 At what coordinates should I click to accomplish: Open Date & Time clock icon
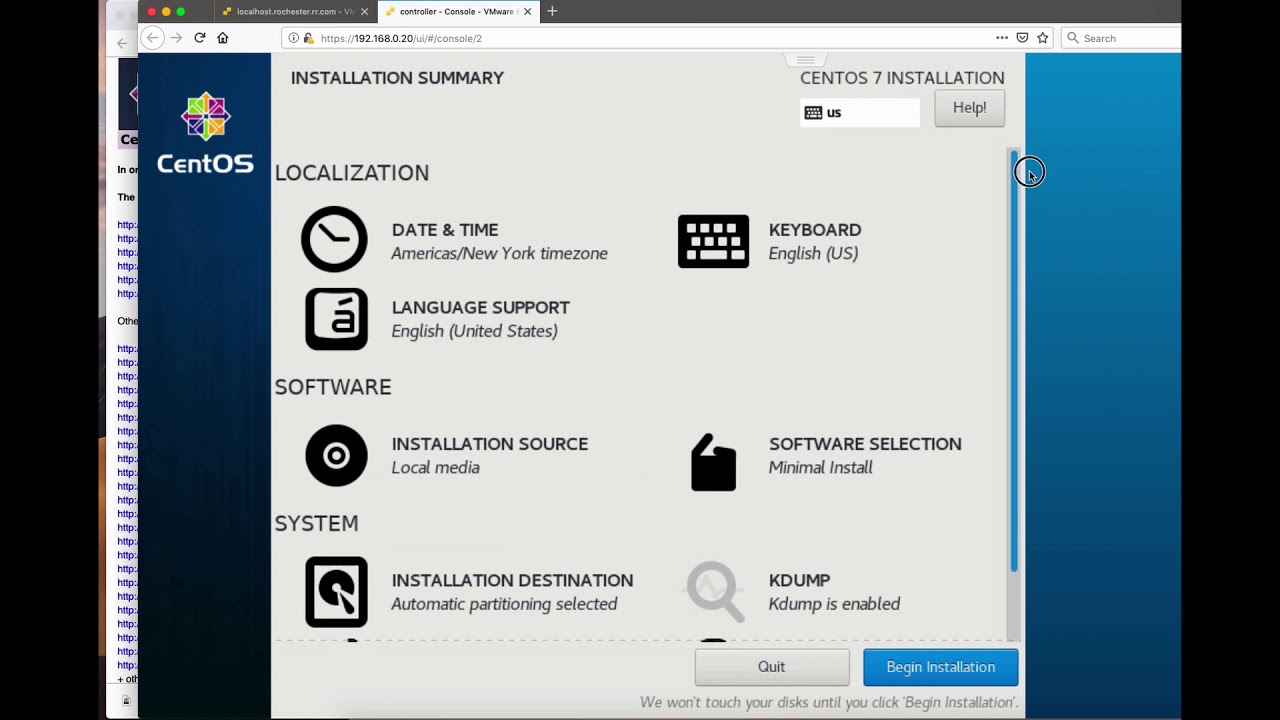coord(334,239)
